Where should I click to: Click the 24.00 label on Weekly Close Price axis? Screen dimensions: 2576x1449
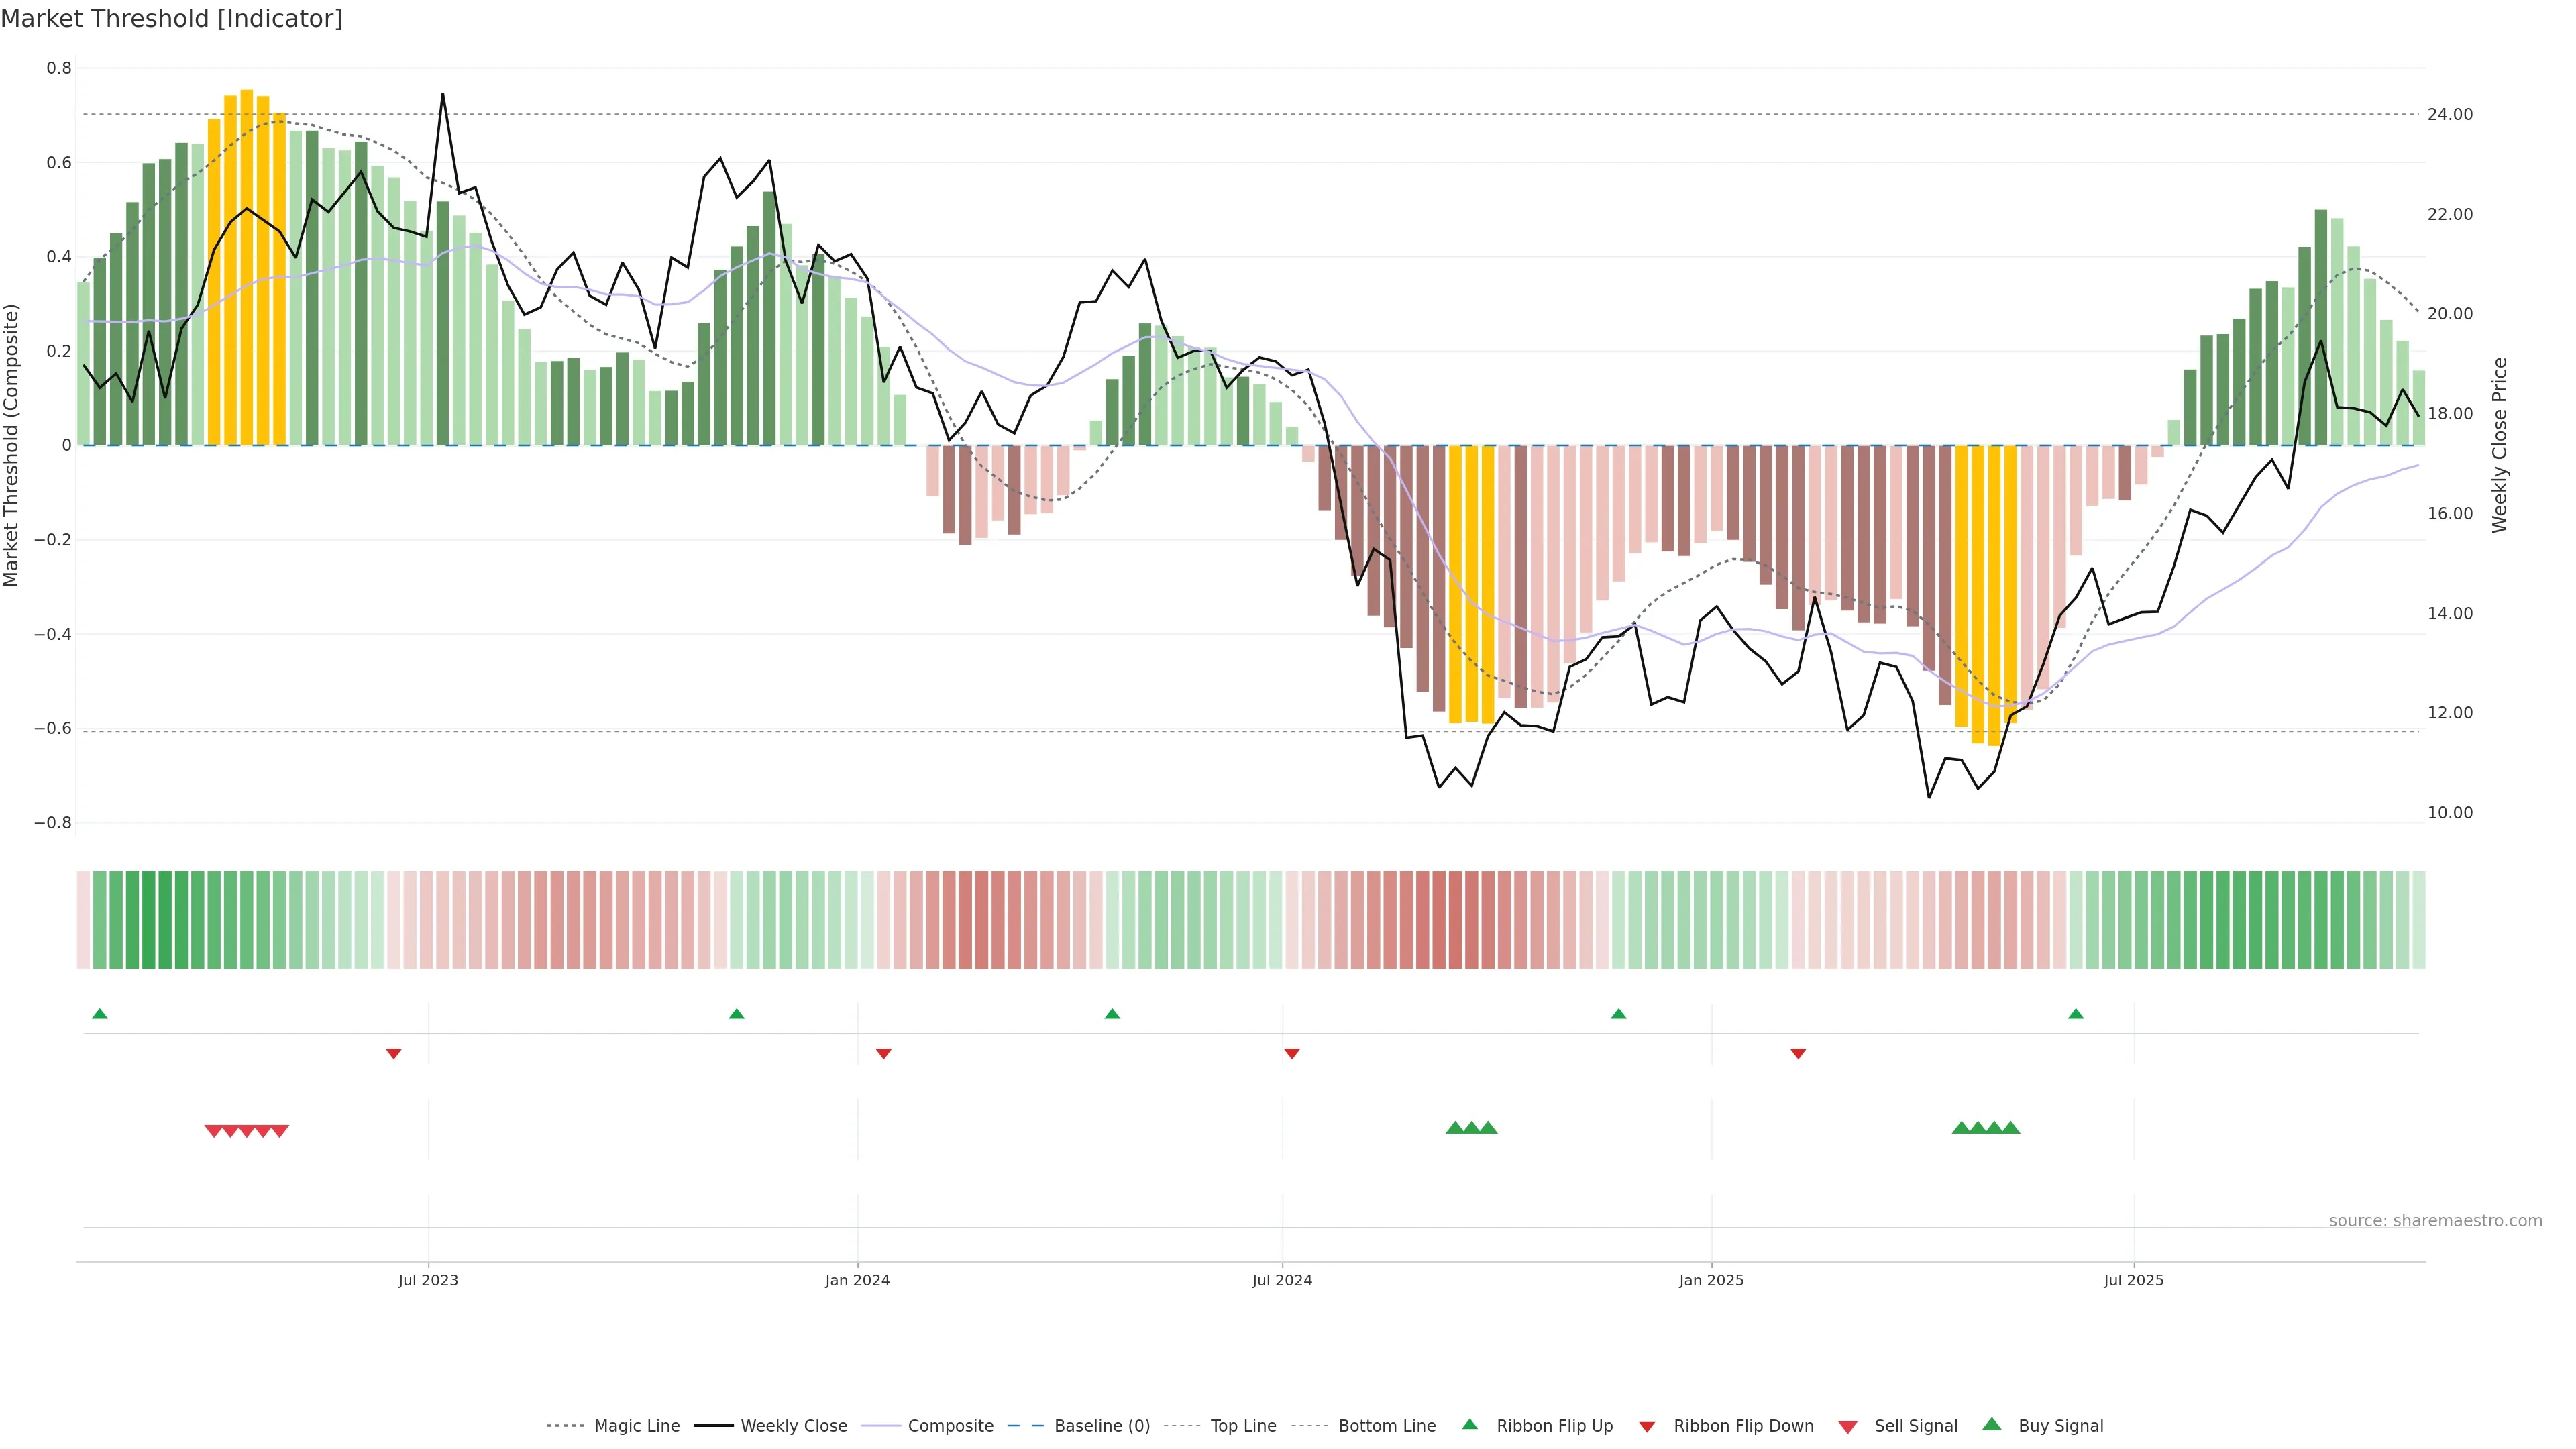[x=2449, y=114]
